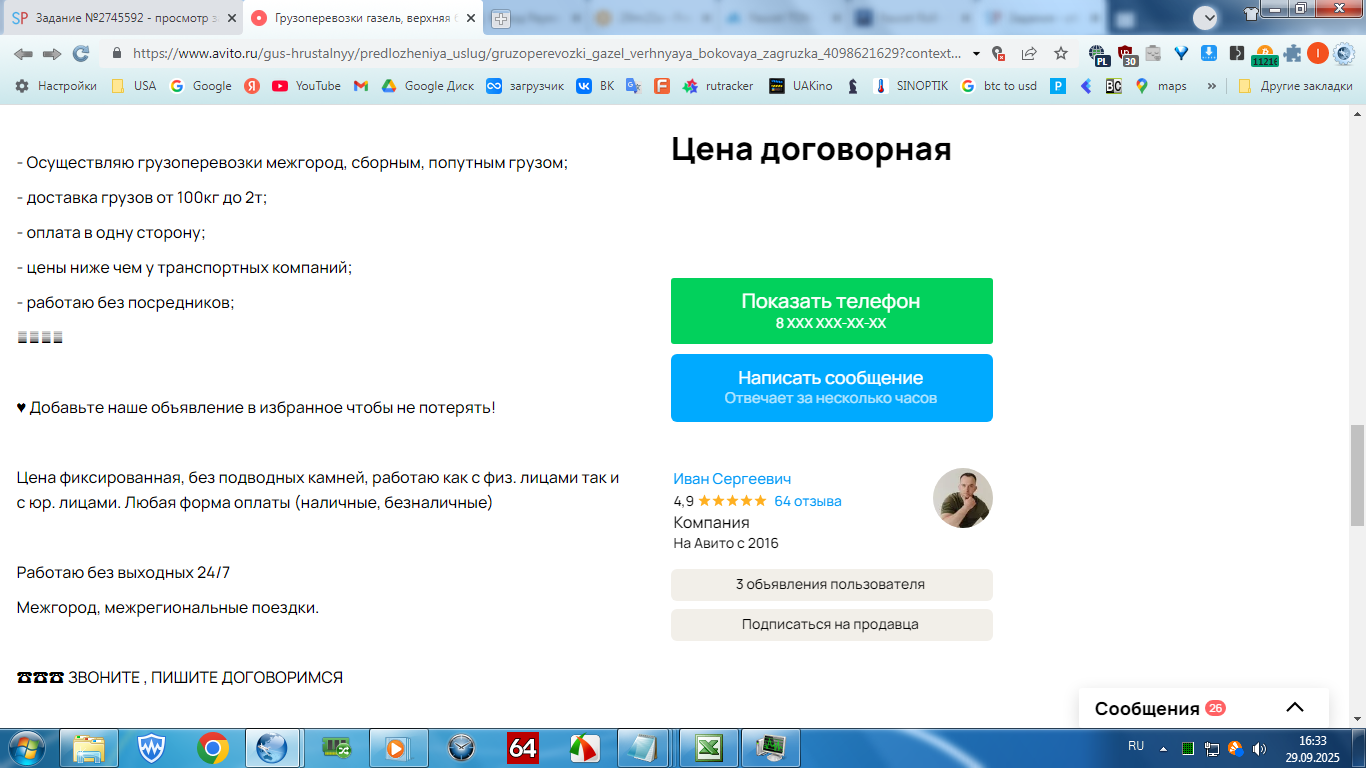Image resolution: width=1366 pixels, height=768 pixels.
Task: Open the rutracker bookmark
Action: coord(718,86)
